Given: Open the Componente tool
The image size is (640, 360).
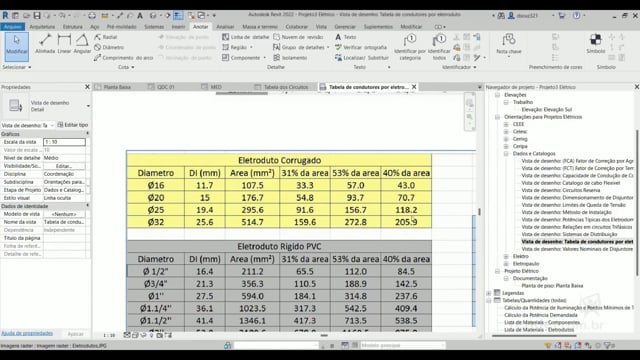Looking at the screenshot, I should [244, 58].
